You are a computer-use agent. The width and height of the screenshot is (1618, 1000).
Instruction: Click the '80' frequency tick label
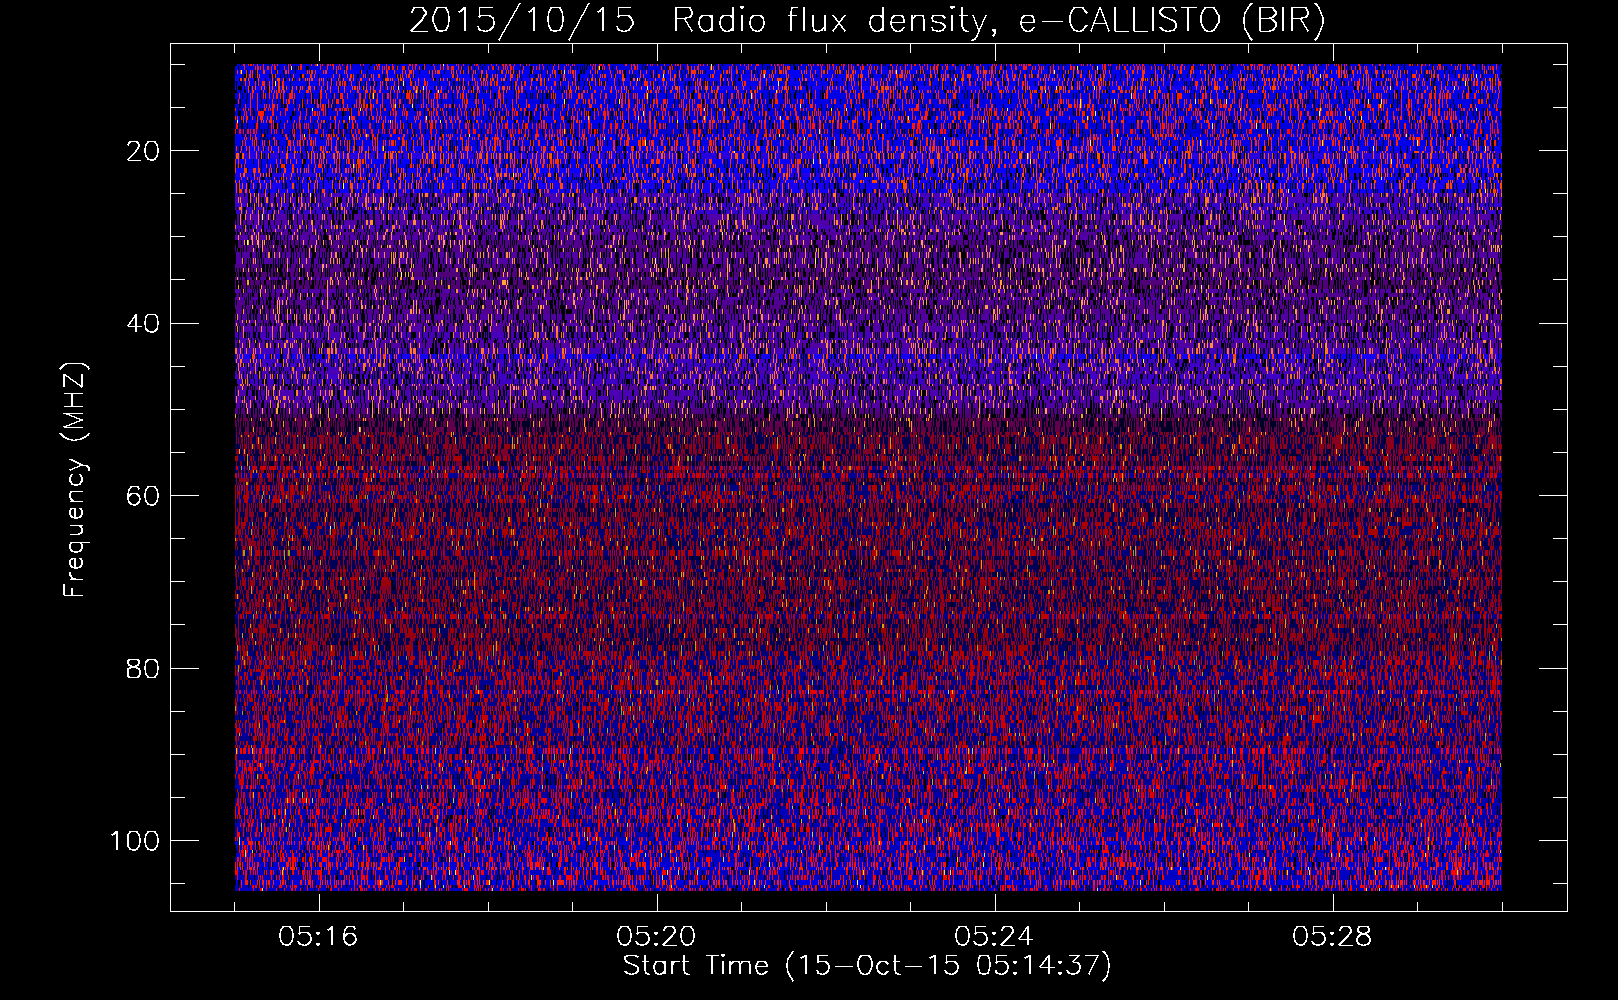click(144, 668)
